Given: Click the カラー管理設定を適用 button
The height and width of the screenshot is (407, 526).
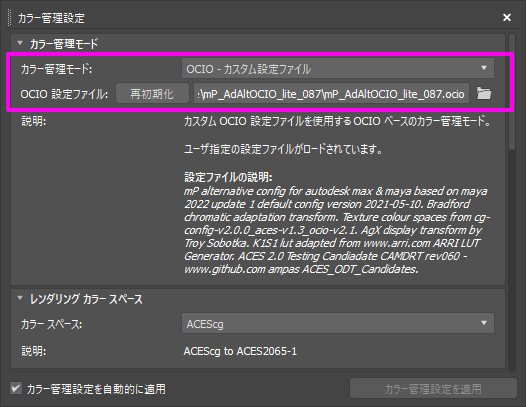Looking at the screenshot, I should pos(433,389).
